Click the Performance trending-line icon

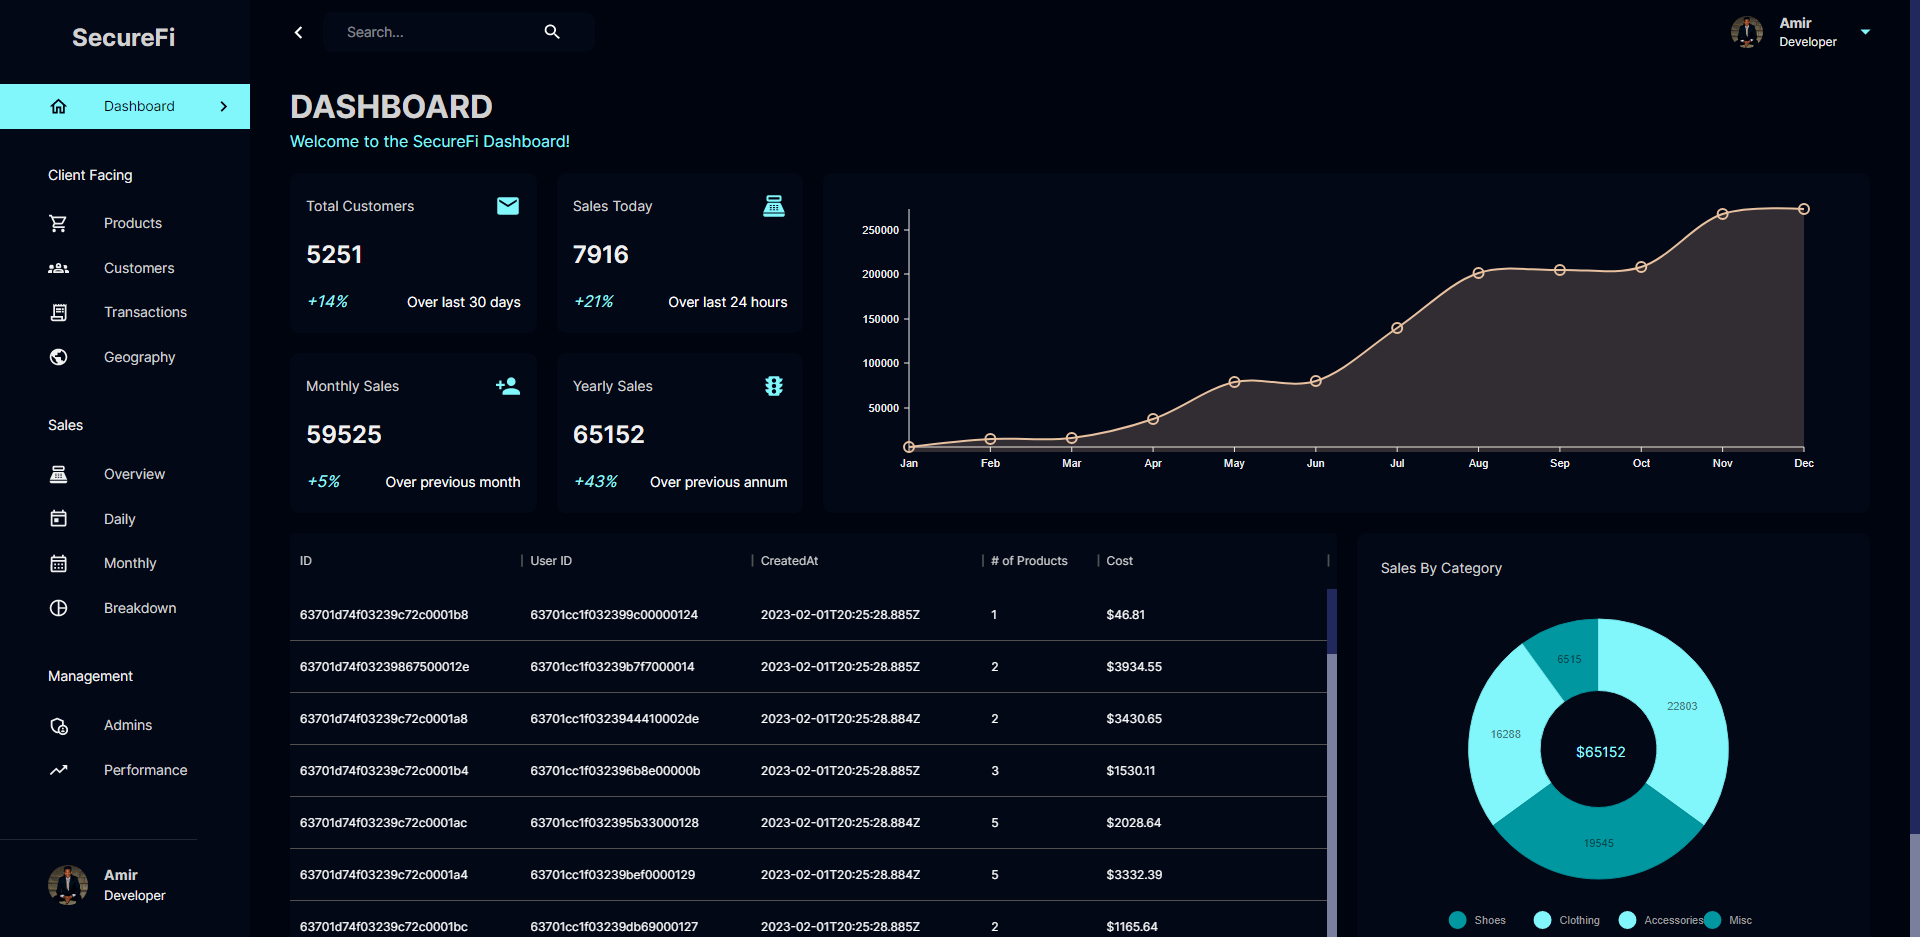59,770
